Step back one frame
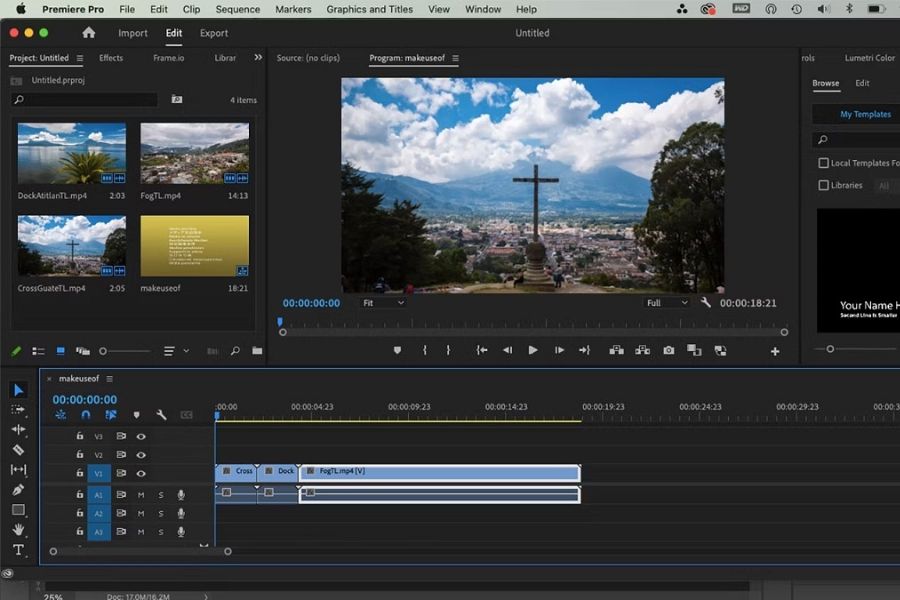 pyautogui.click(x=507, y=350)
